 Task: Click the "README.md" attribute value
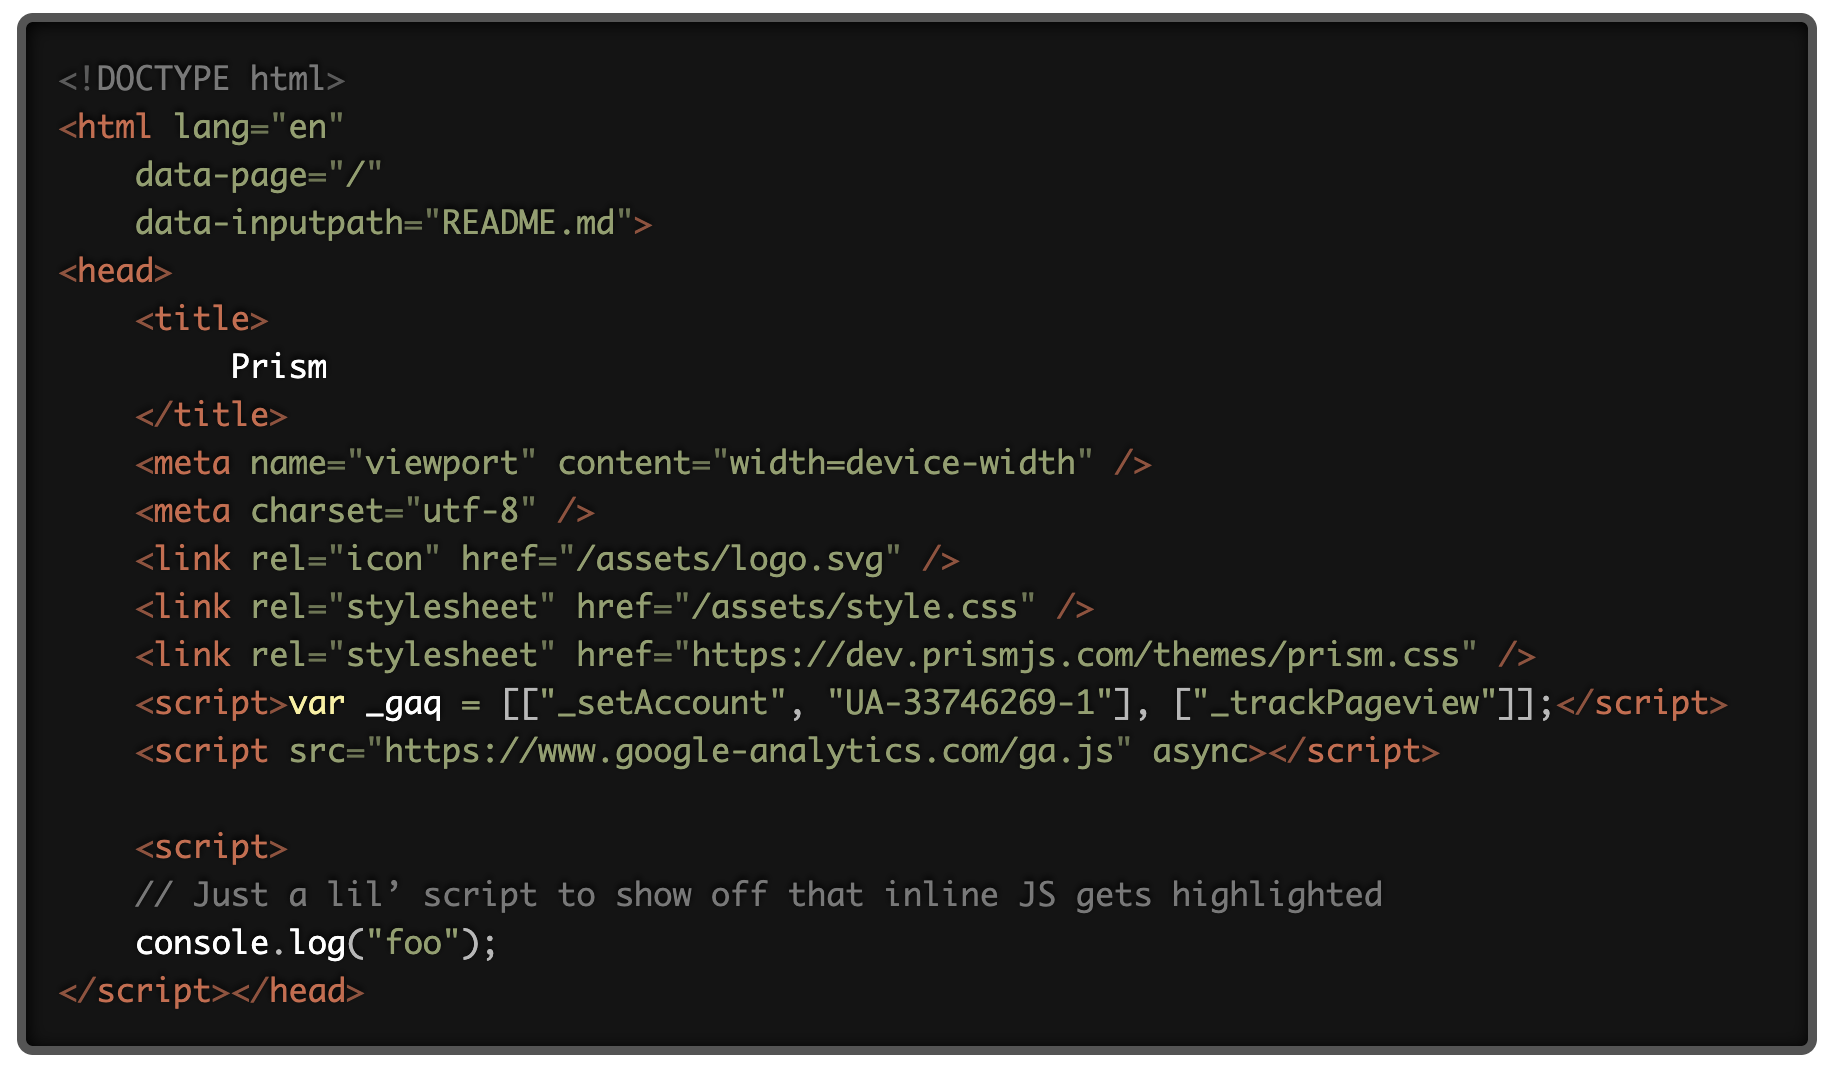pos(527,223)
